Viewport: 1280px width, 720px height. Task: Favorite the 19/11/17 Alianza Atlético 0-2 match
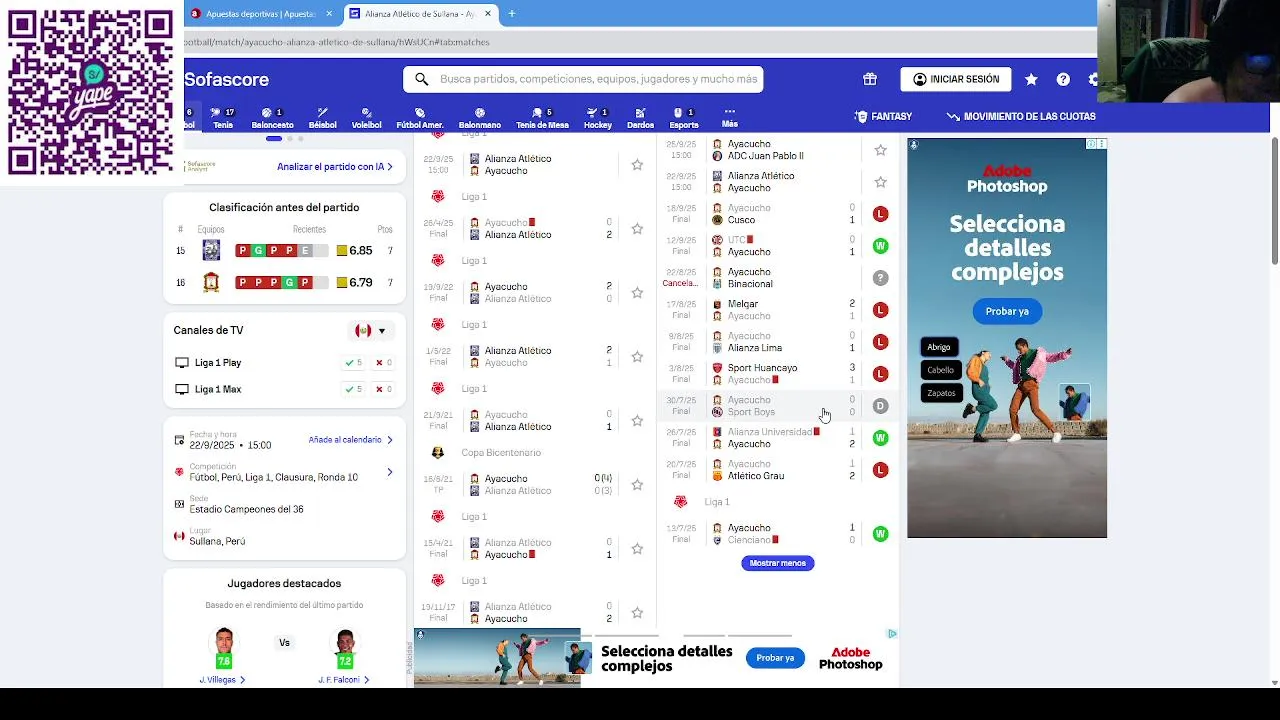pos(637,613)
